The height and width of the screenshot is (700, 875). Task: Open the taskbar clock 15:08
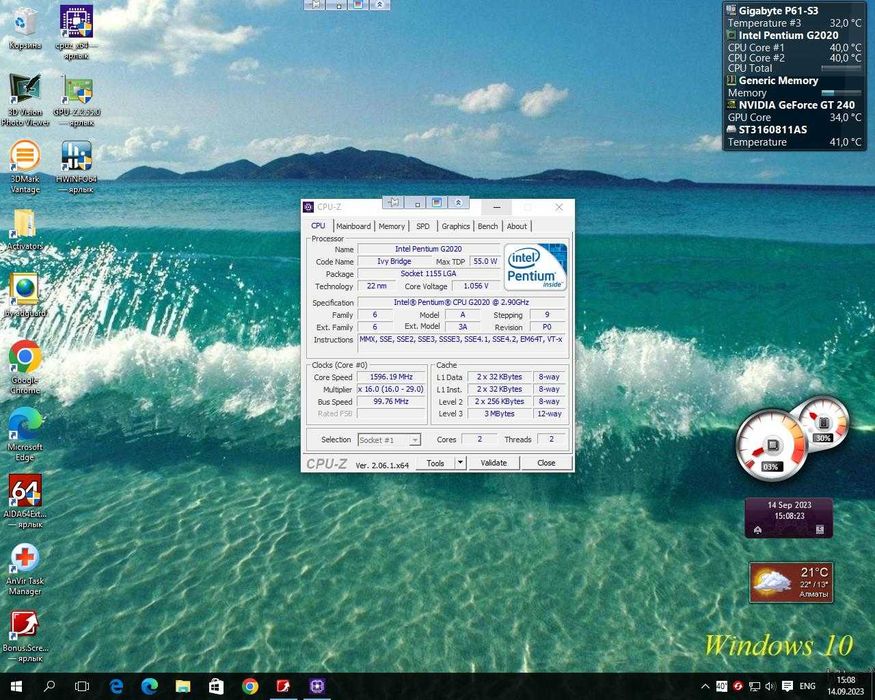point(845,686)
